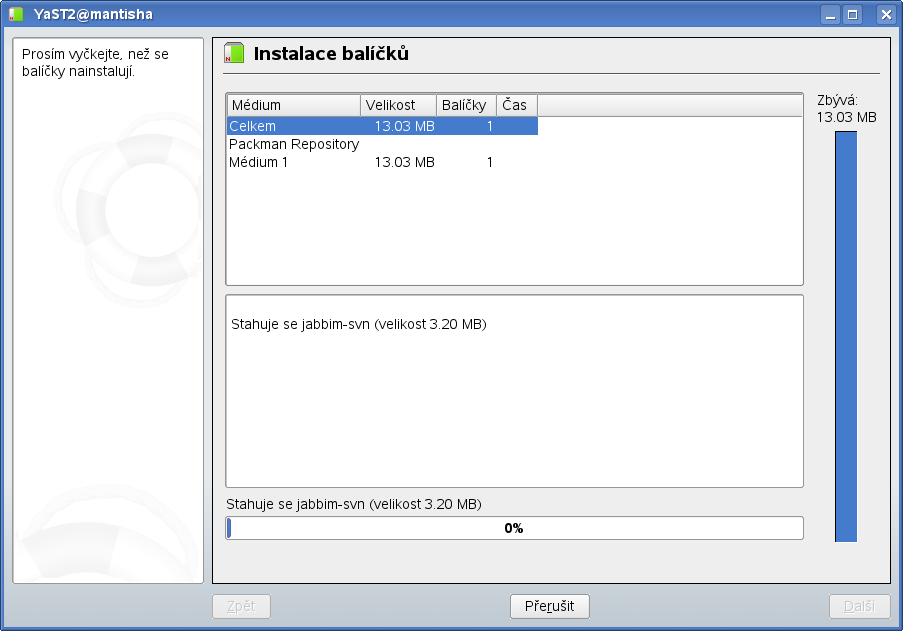Click the status label above the progress bar

(x=354, y=504)
